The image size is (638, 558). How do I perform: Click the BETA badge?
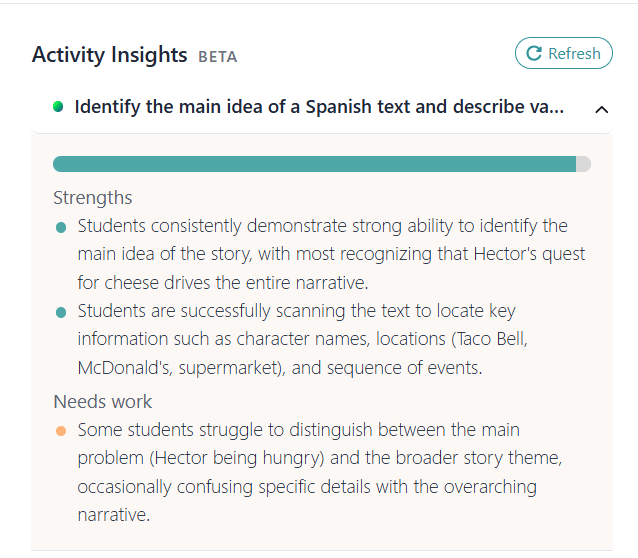pos(218,57)
